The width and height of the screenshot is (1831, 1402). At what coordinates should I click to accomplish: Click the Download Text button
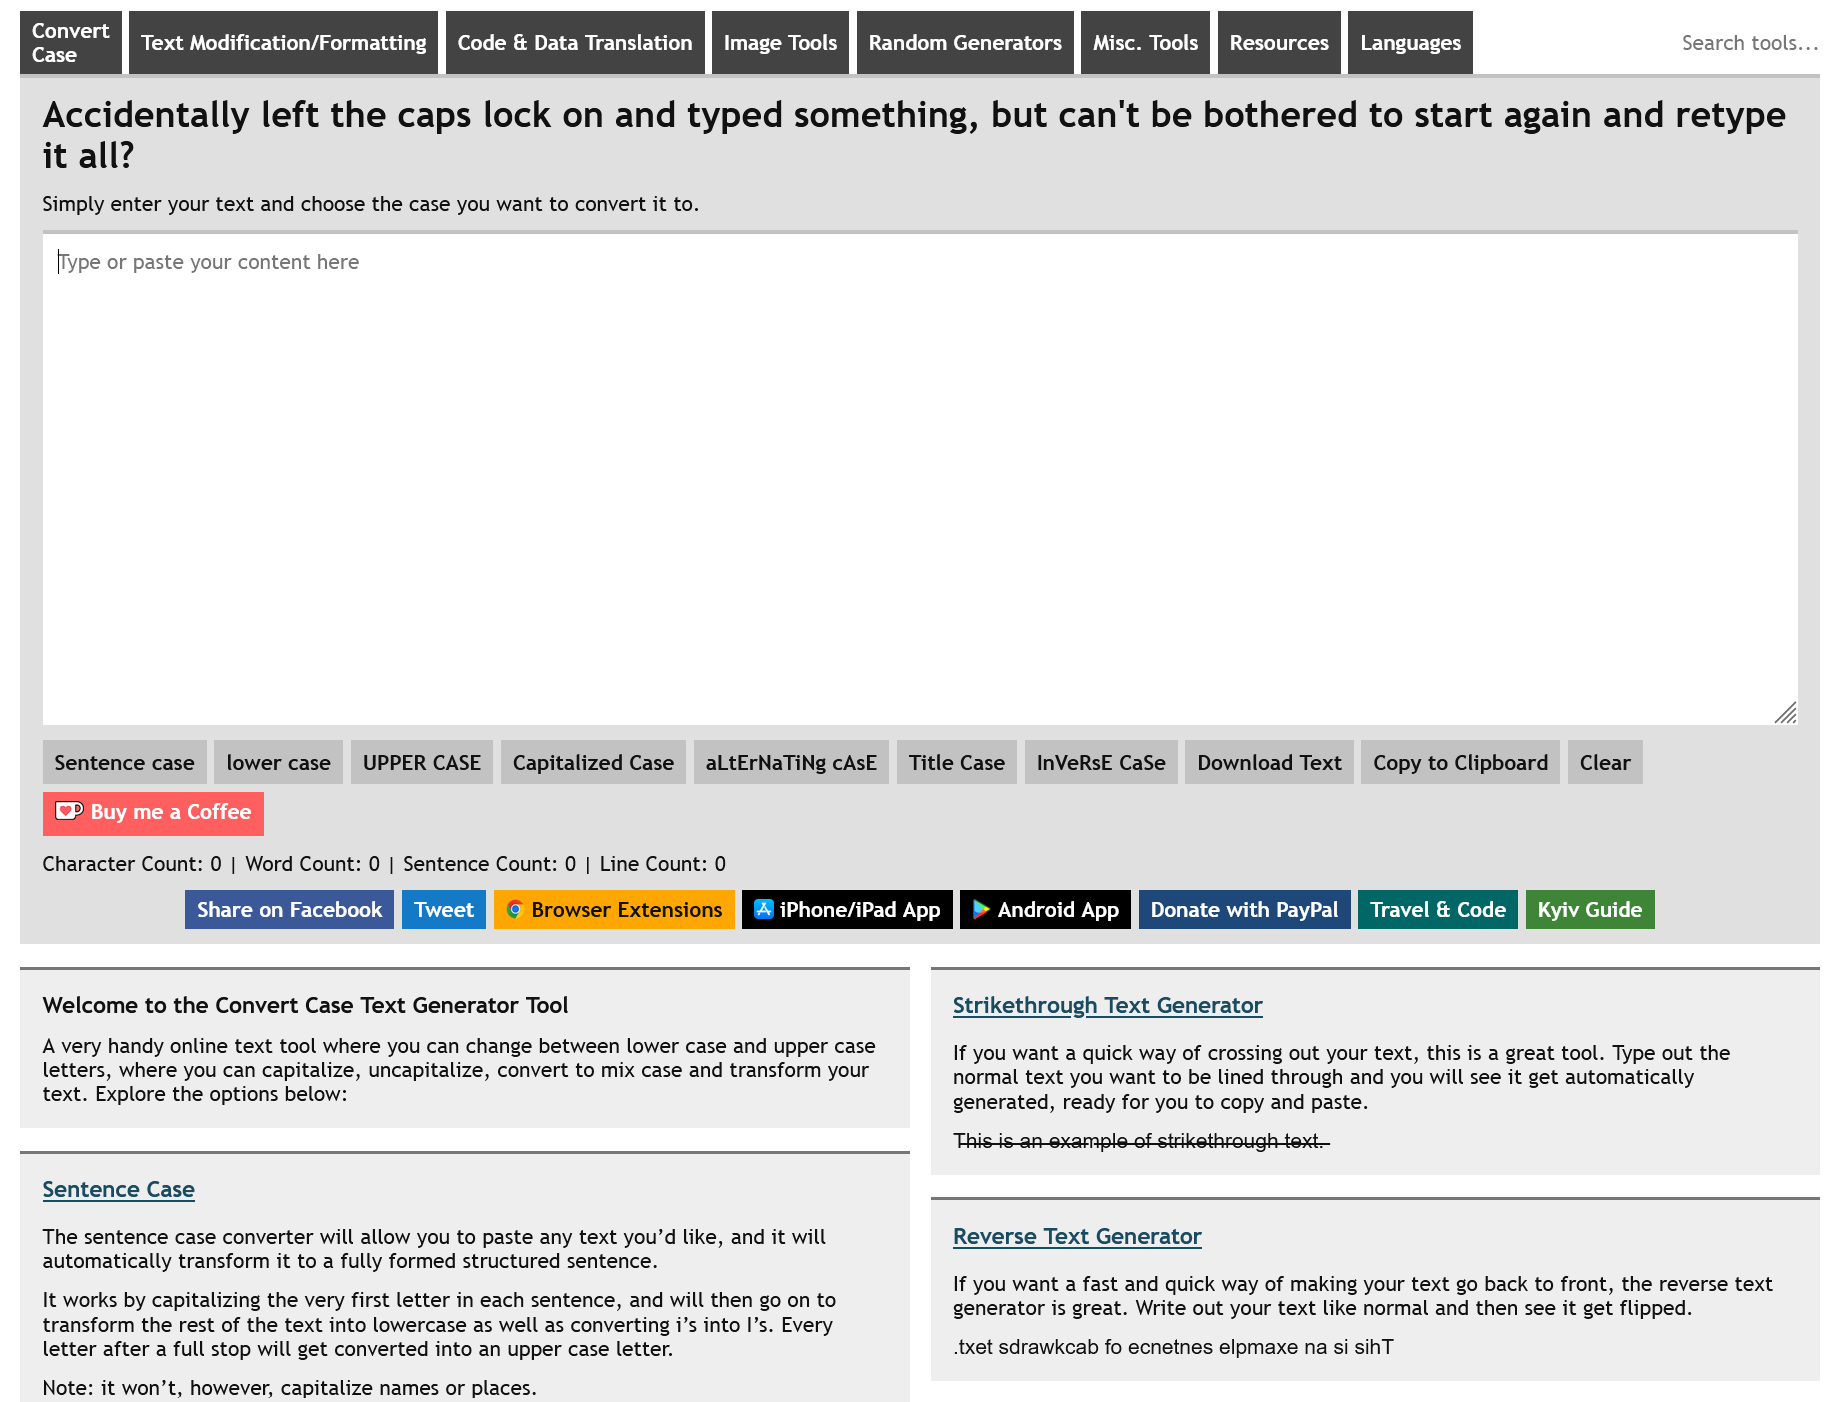pos(1270,763)
